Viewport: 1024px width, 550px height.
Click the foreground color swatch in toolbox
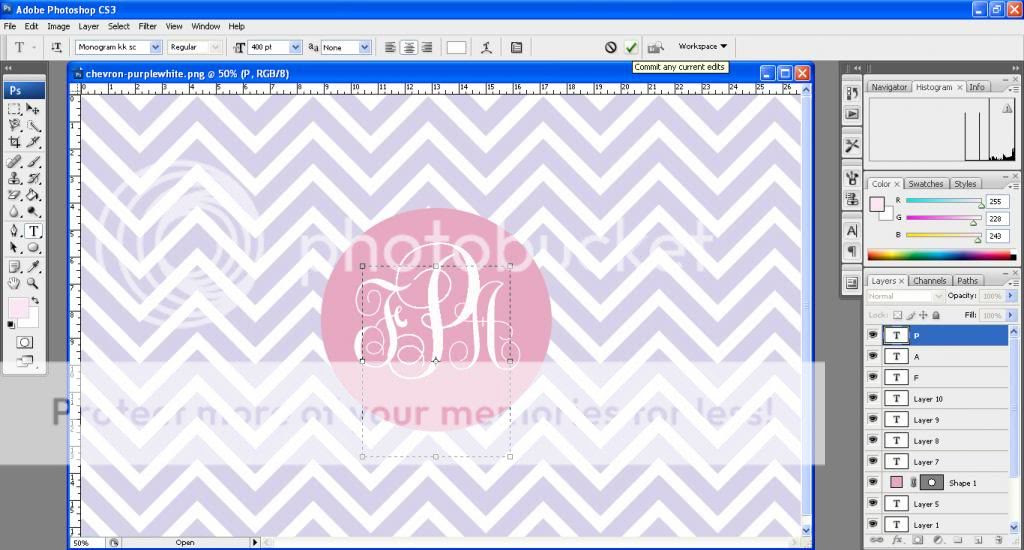click(18, 308)
